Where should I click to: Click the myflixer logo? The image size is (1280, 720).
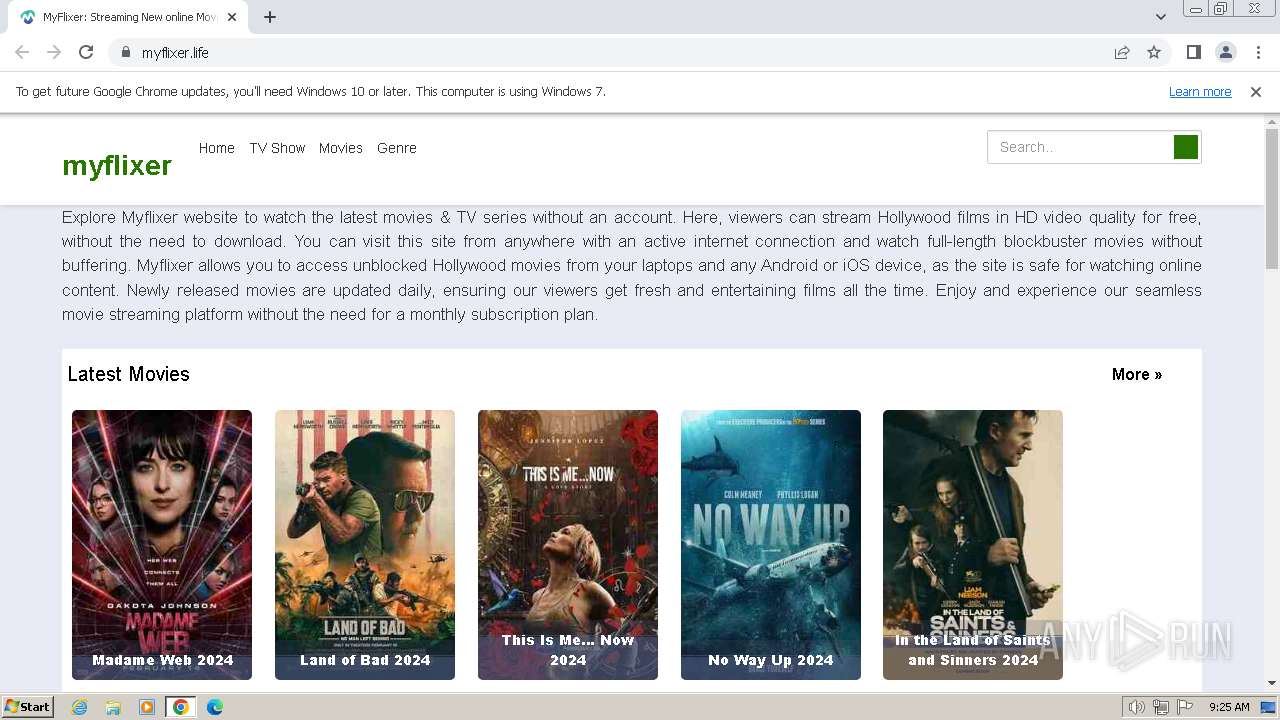[x=117, y=165]
